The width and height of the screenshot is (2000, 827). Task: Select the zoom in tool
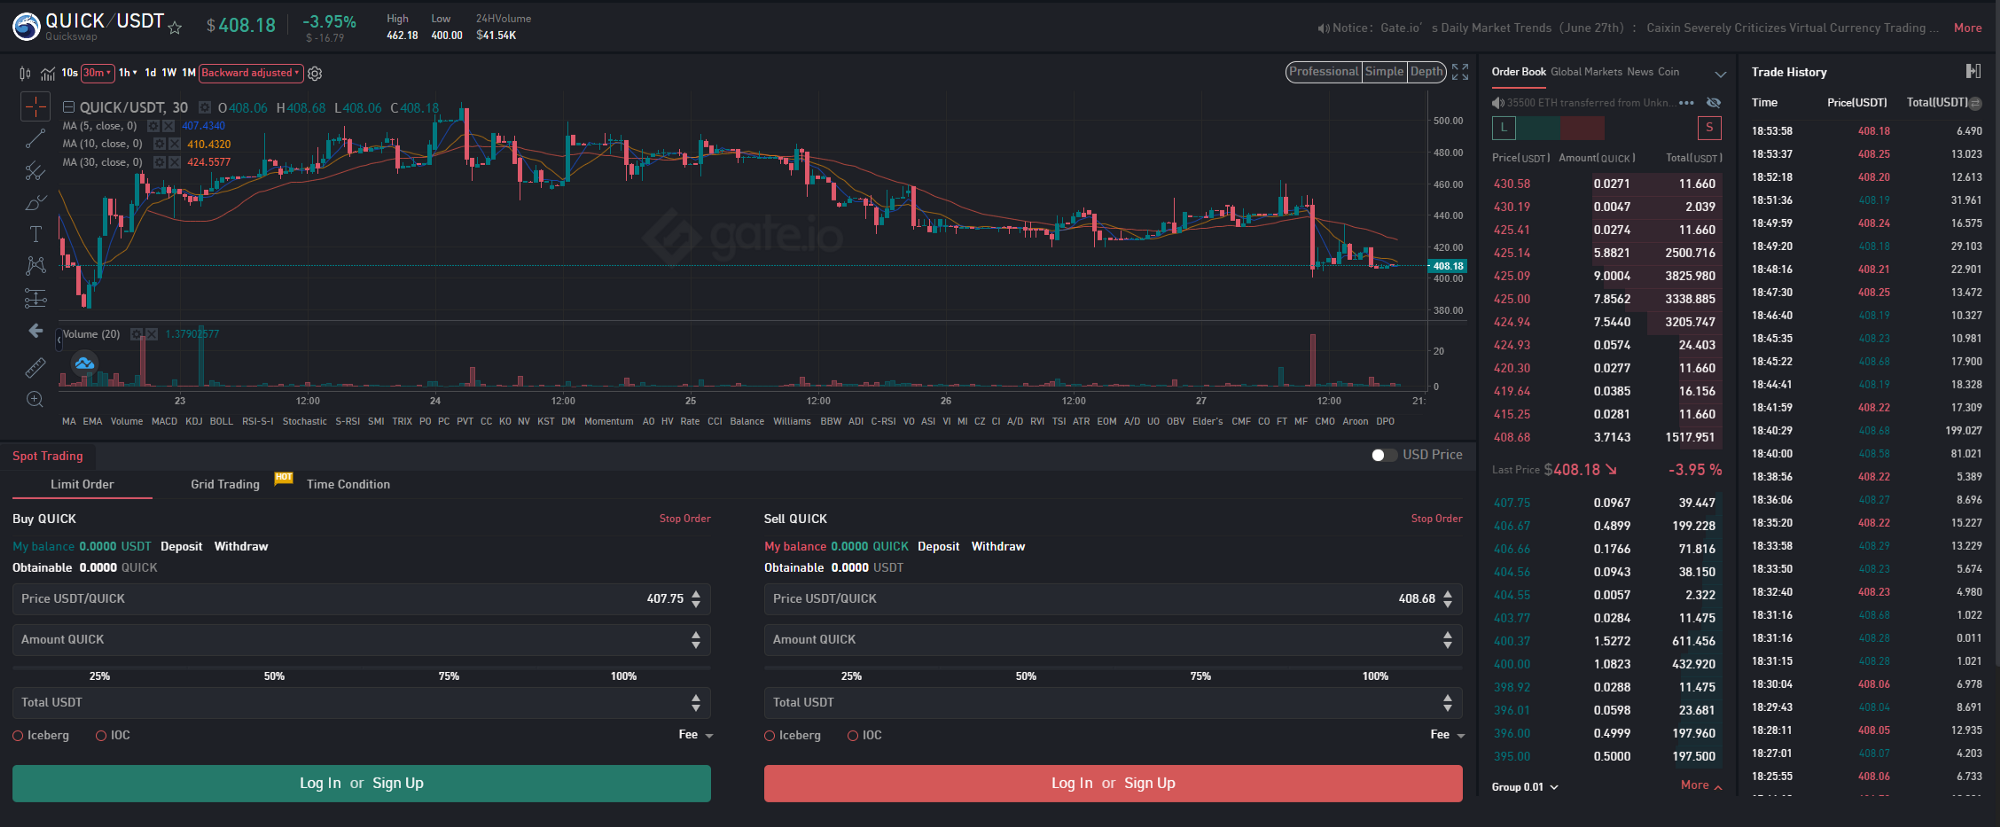[x=35, y=399]
